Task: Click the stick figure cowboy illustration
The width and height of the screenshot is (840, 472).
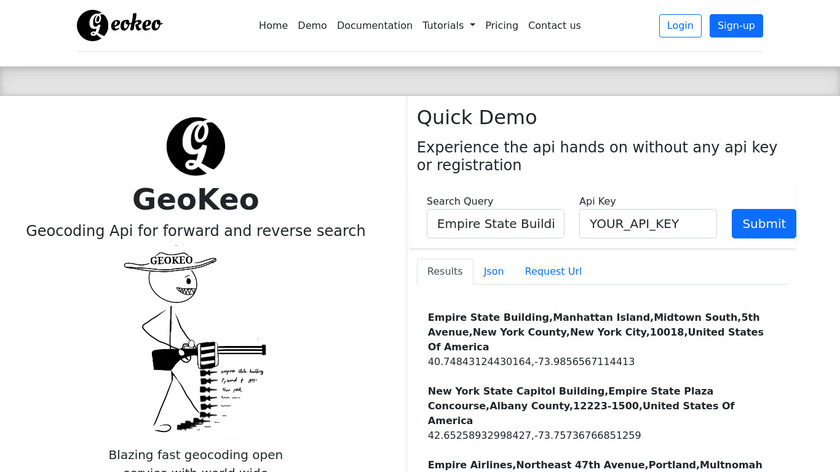Action: pyautogui.click(x=196, y=340)
